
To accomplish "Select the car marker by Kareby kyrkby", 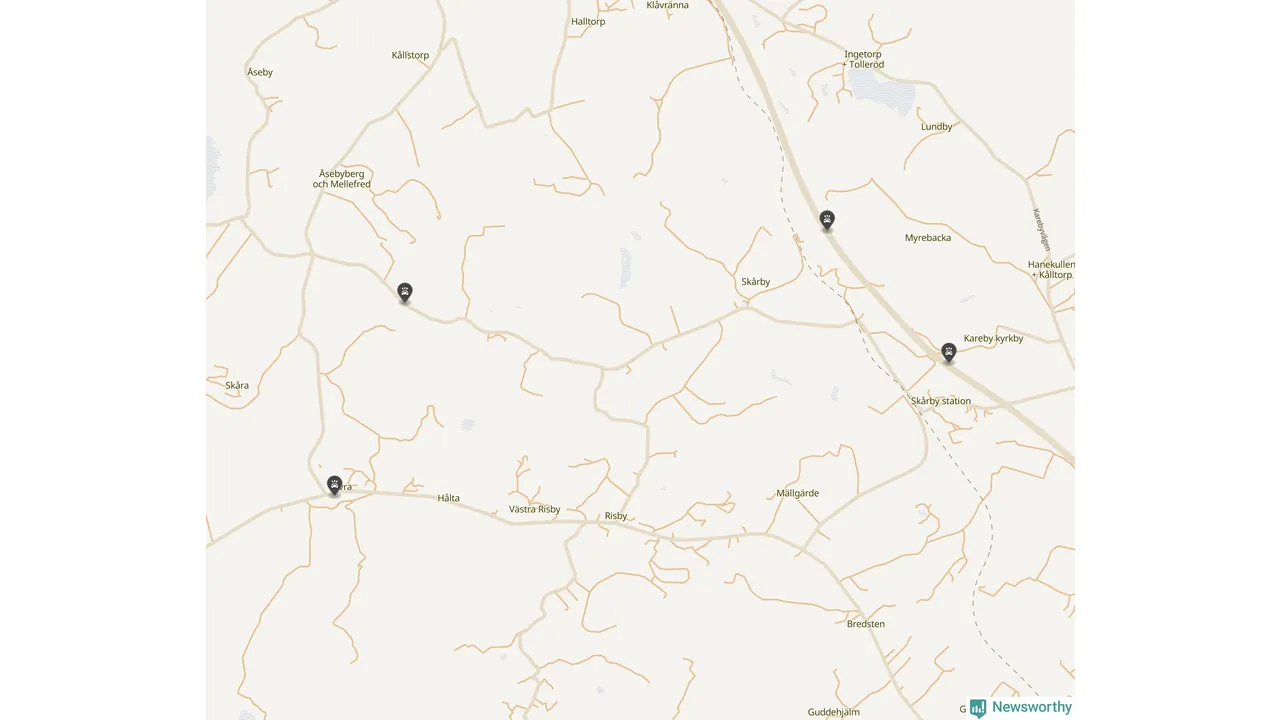I will (949, 353).
